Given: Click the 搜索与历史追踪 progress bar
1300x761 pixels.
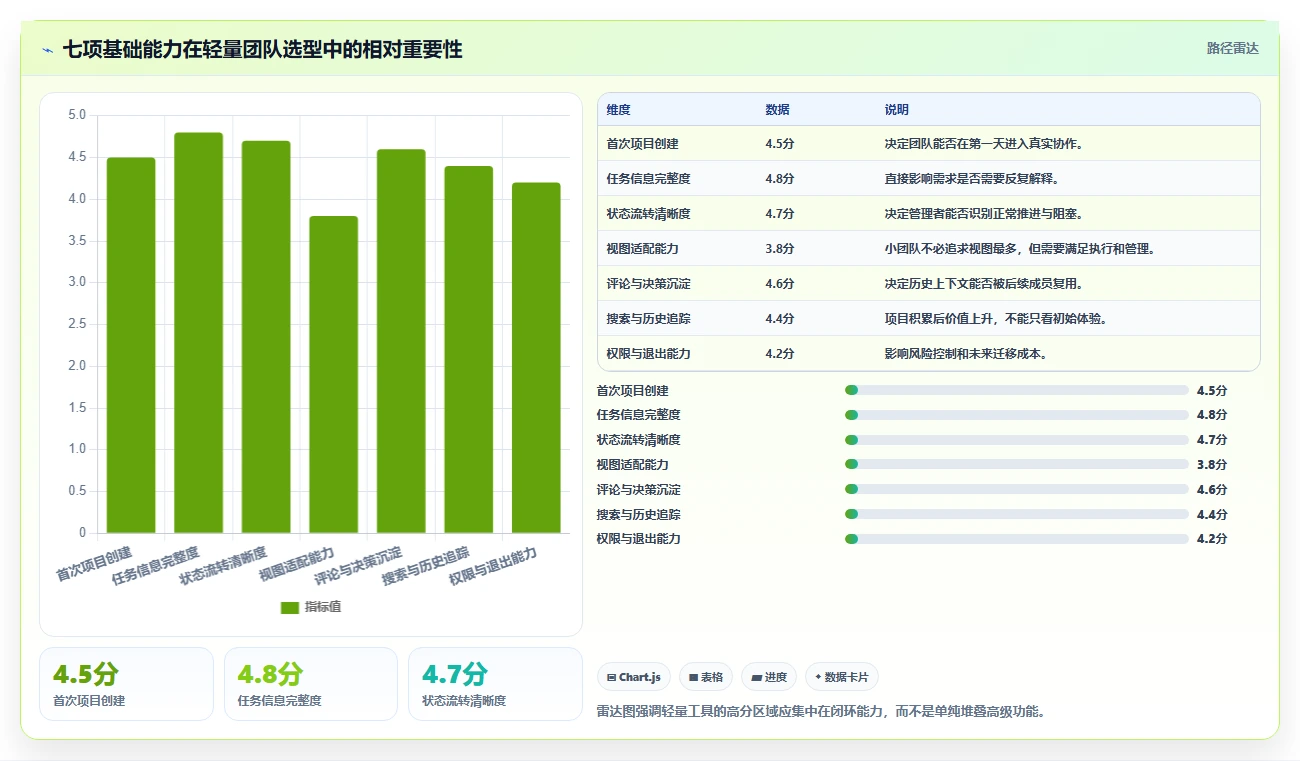Looking at the screenshot, I should tap(1016, 514).
